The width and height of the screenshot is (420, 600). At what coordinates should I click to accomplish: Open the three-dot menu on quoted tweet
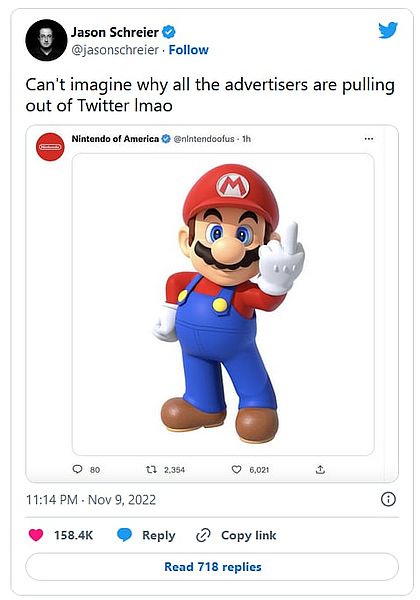369,139
